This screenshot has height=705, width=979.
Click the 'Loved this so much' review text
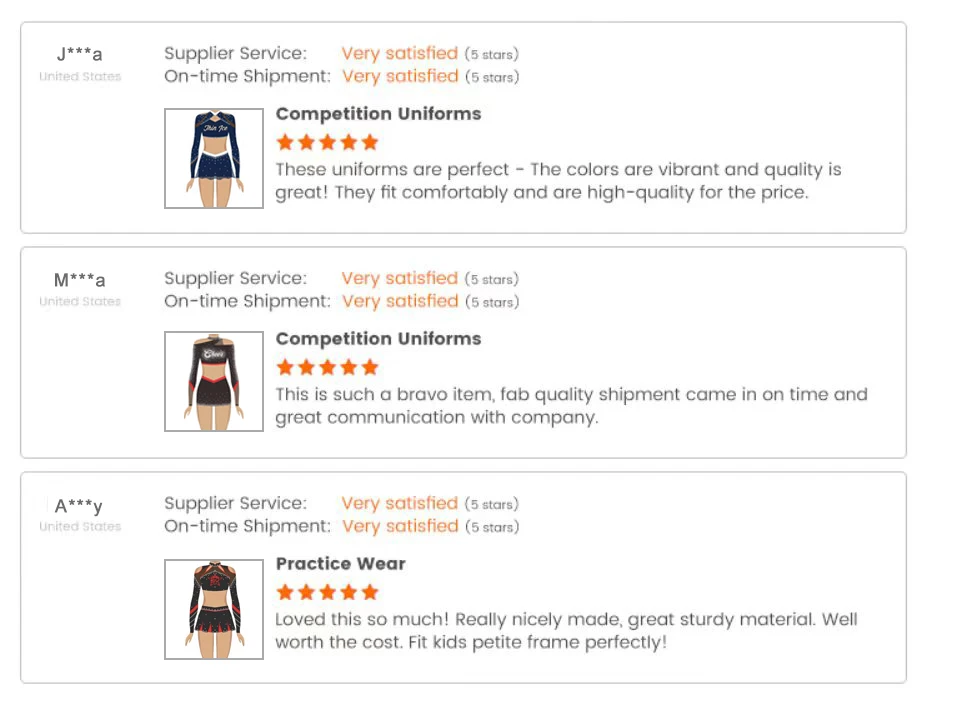[x=566, y=631]
